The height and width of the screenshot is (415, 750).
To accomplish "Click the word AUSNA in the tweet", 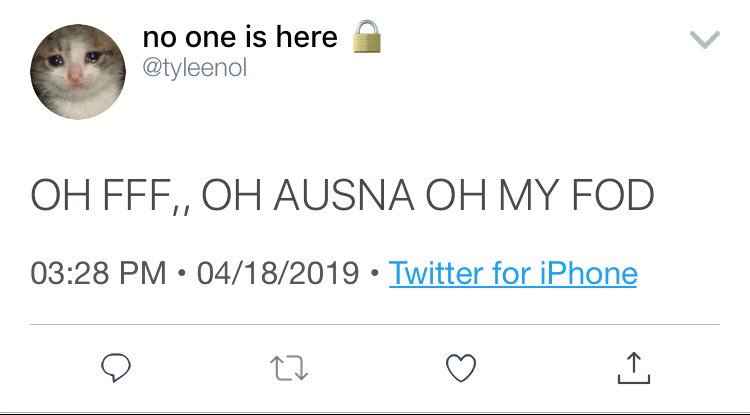I will coord(343,195).
